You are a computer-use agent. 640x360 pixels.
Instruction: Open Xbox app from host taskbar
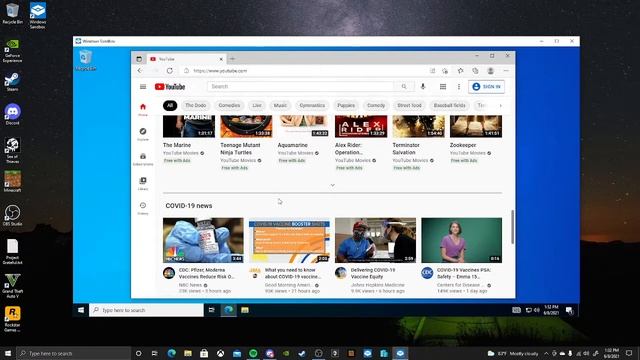(x=220, y=353)
